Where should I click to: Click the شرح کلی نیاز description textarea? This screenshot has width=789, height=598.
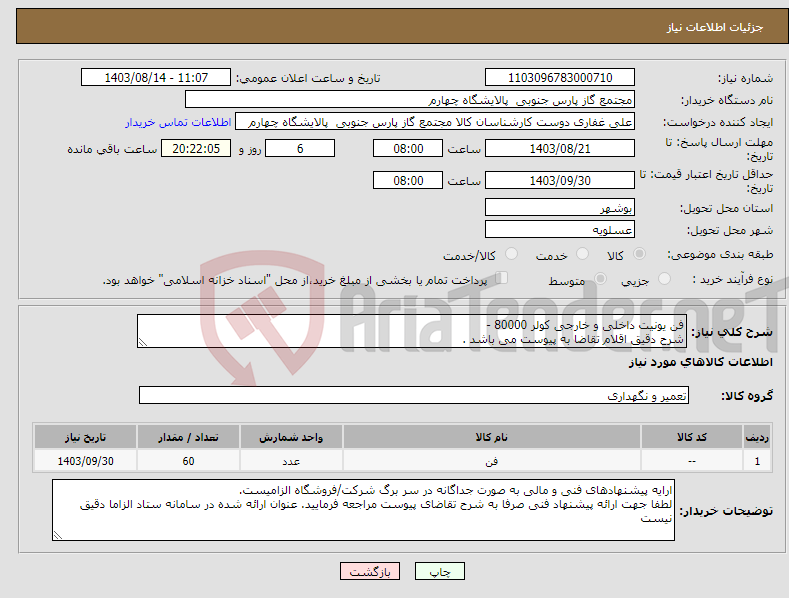412,331
